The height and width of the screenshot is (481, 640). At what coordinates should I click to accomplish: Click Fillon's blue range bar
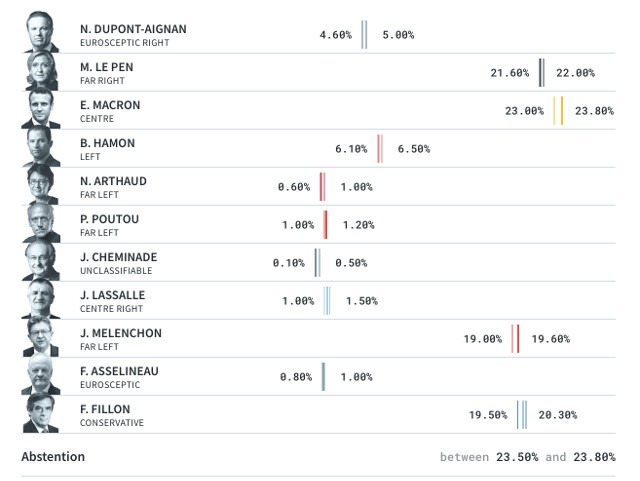click(522, 415)
